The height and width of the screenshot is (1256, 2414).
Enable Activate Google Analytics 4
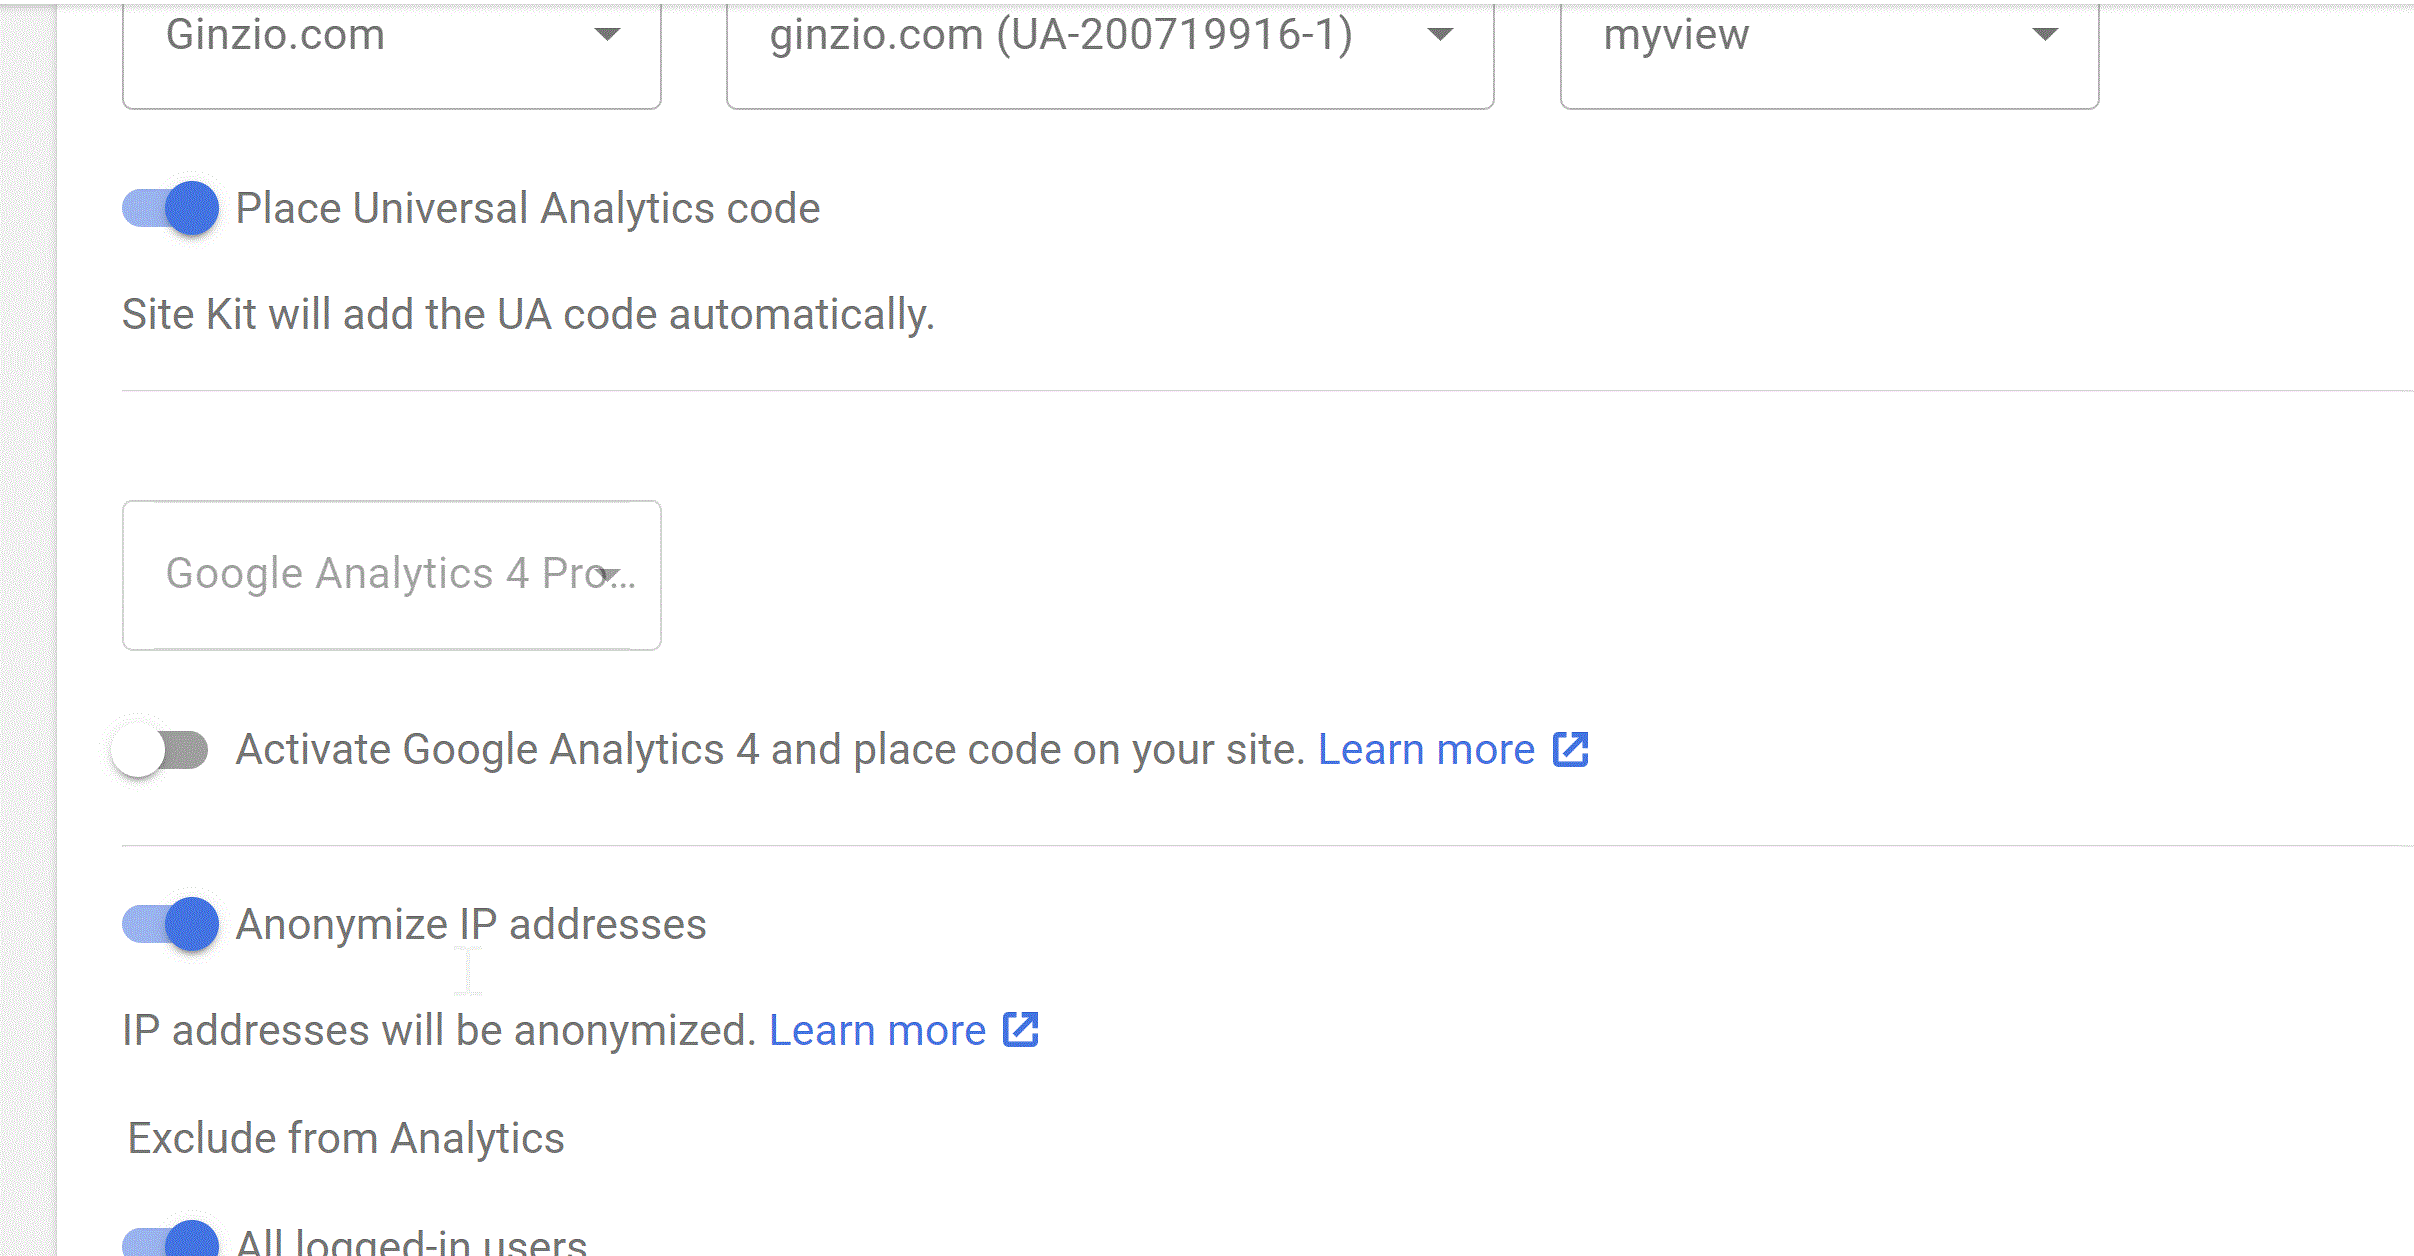(161, 748)
